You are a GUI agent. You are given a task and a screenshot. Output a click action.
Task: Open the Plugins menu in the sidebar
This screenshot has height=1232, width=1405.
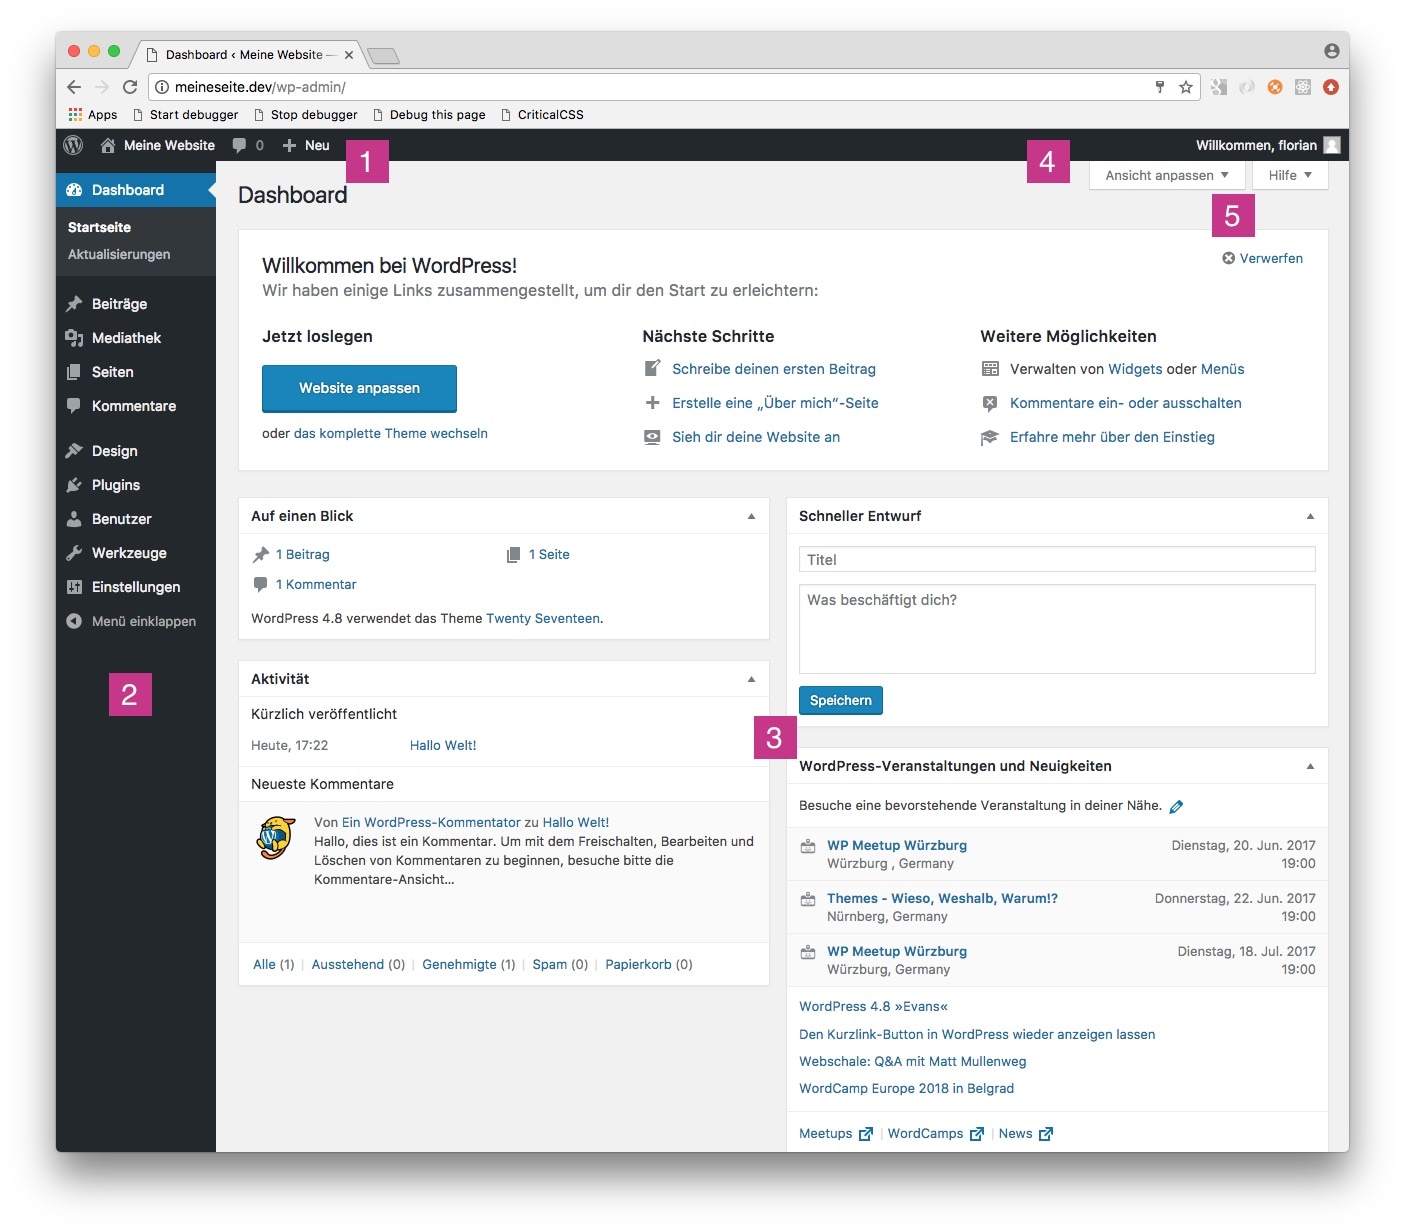click(116, 485)
